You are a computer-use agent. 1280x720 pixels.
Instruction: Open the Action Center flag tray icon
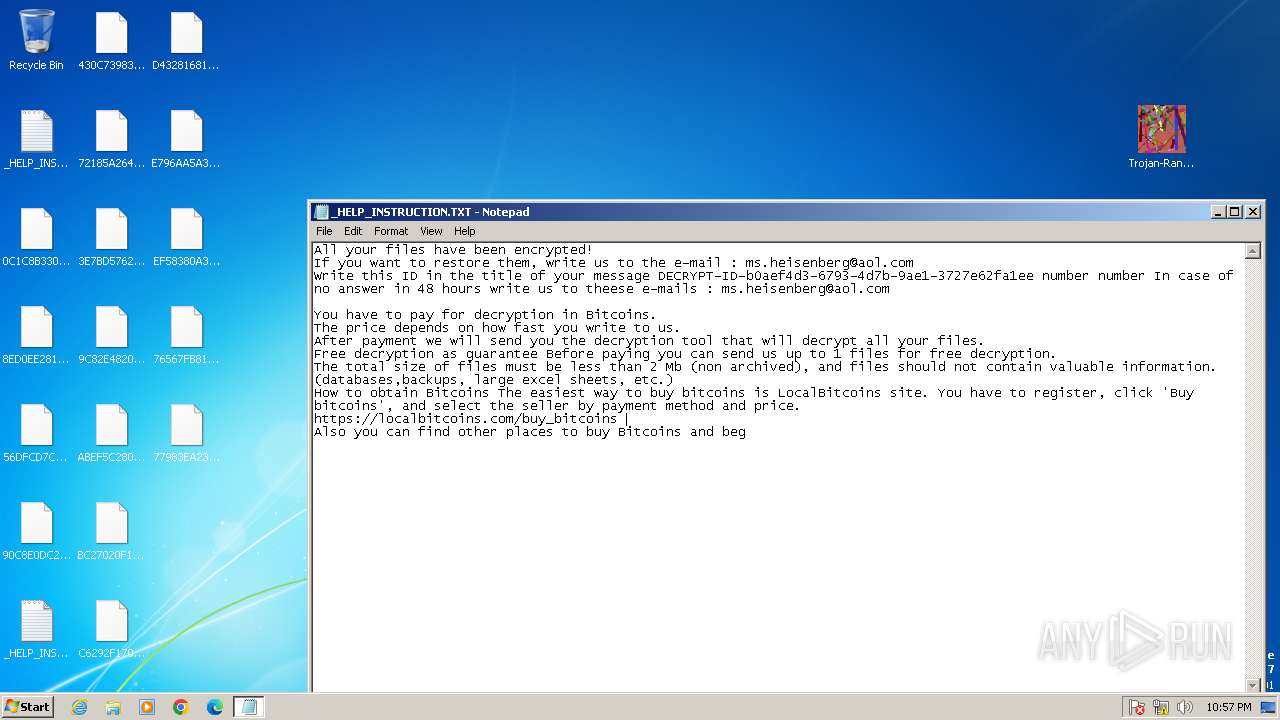point(1137,707)
